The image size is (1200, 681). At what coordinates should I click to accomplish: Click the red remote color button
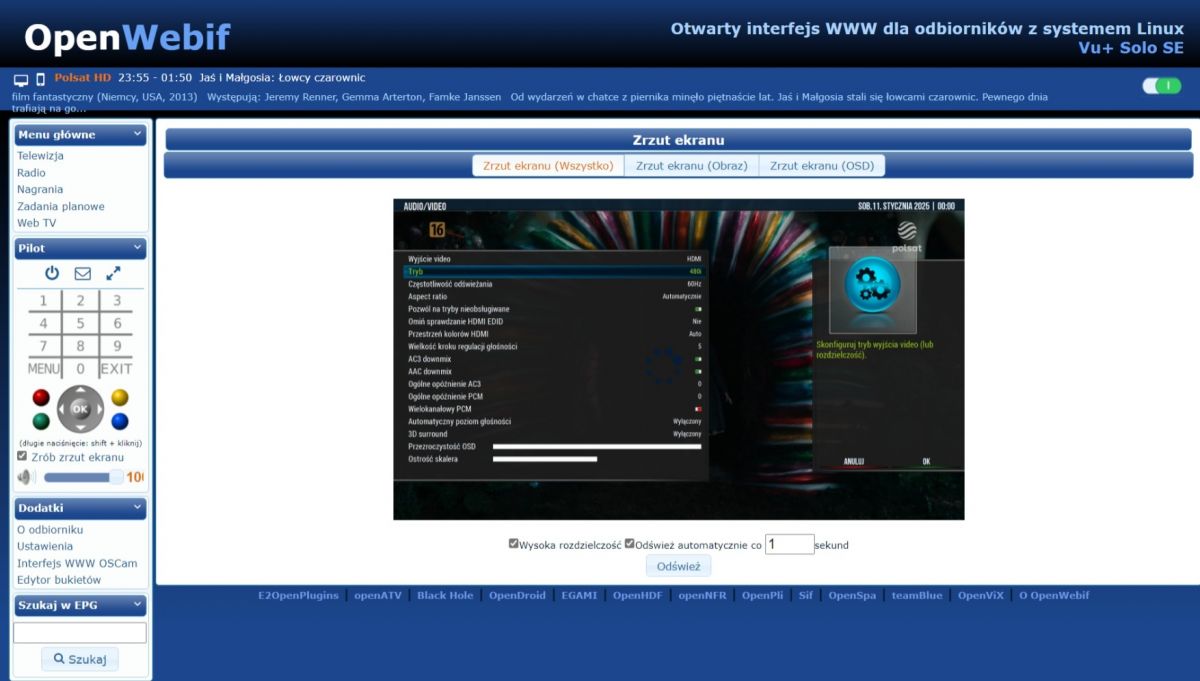click(x=41, y=397)
